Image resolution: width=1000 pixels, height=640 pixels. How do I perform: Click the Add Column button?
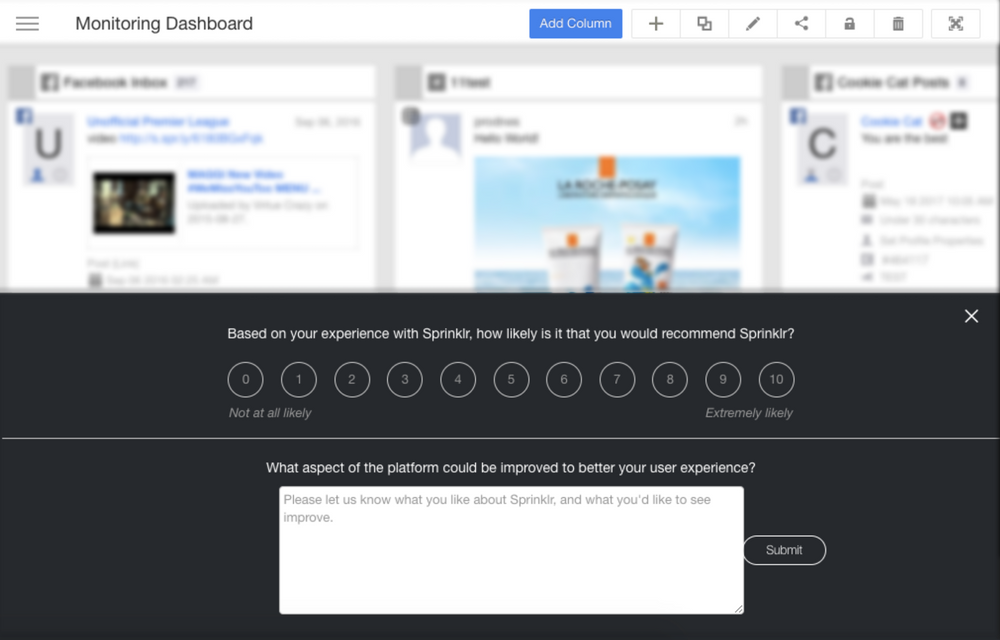point(575,24)
